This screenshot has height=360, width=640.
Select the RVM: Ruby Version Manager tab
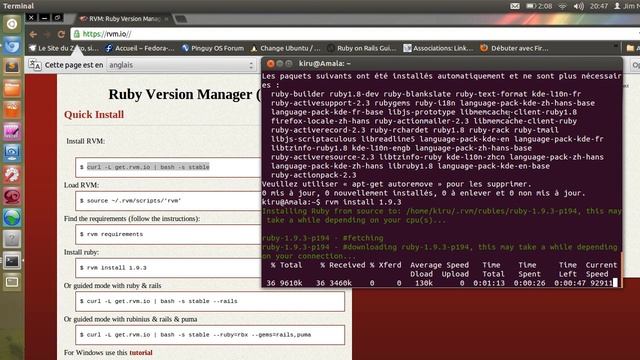tap(123, 19)
